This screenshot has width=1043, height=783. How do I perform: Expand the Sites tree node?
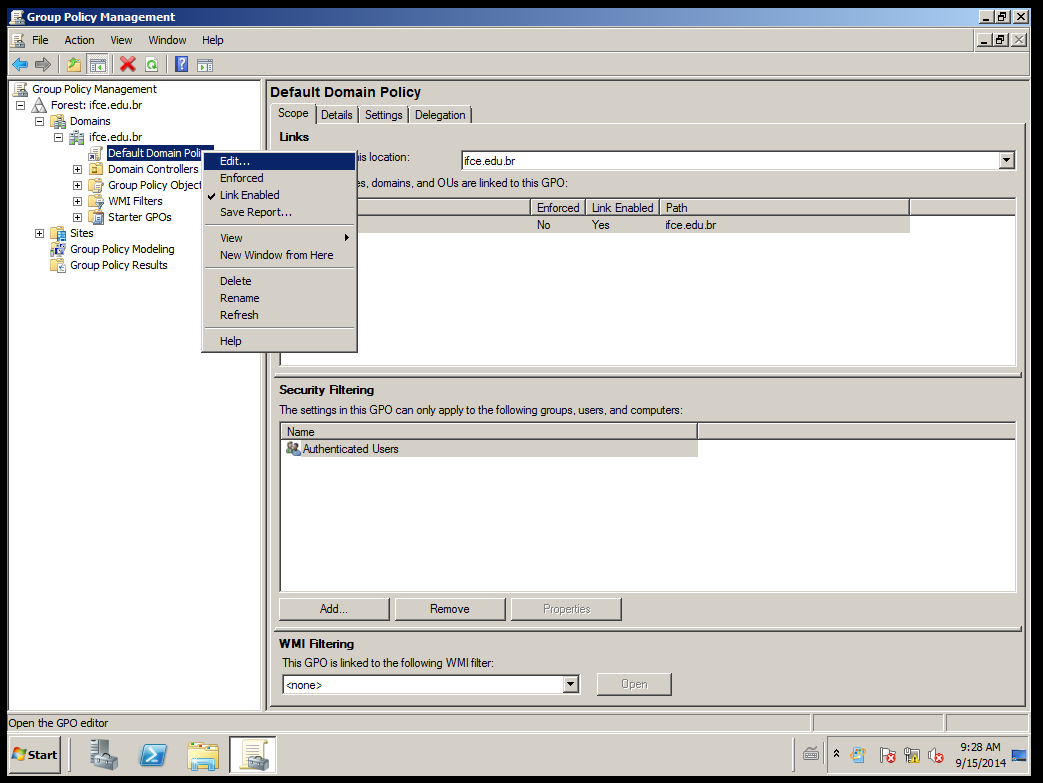(x=39, y=233)
